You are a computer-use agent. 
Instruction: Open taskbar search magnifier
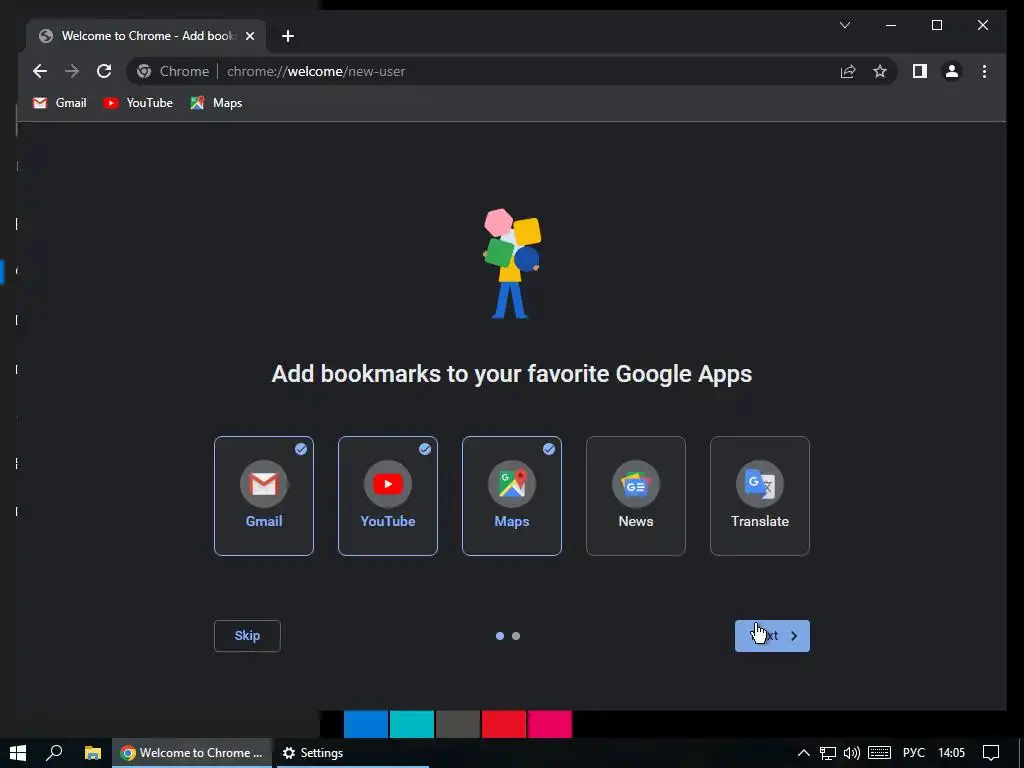[55, 752]
